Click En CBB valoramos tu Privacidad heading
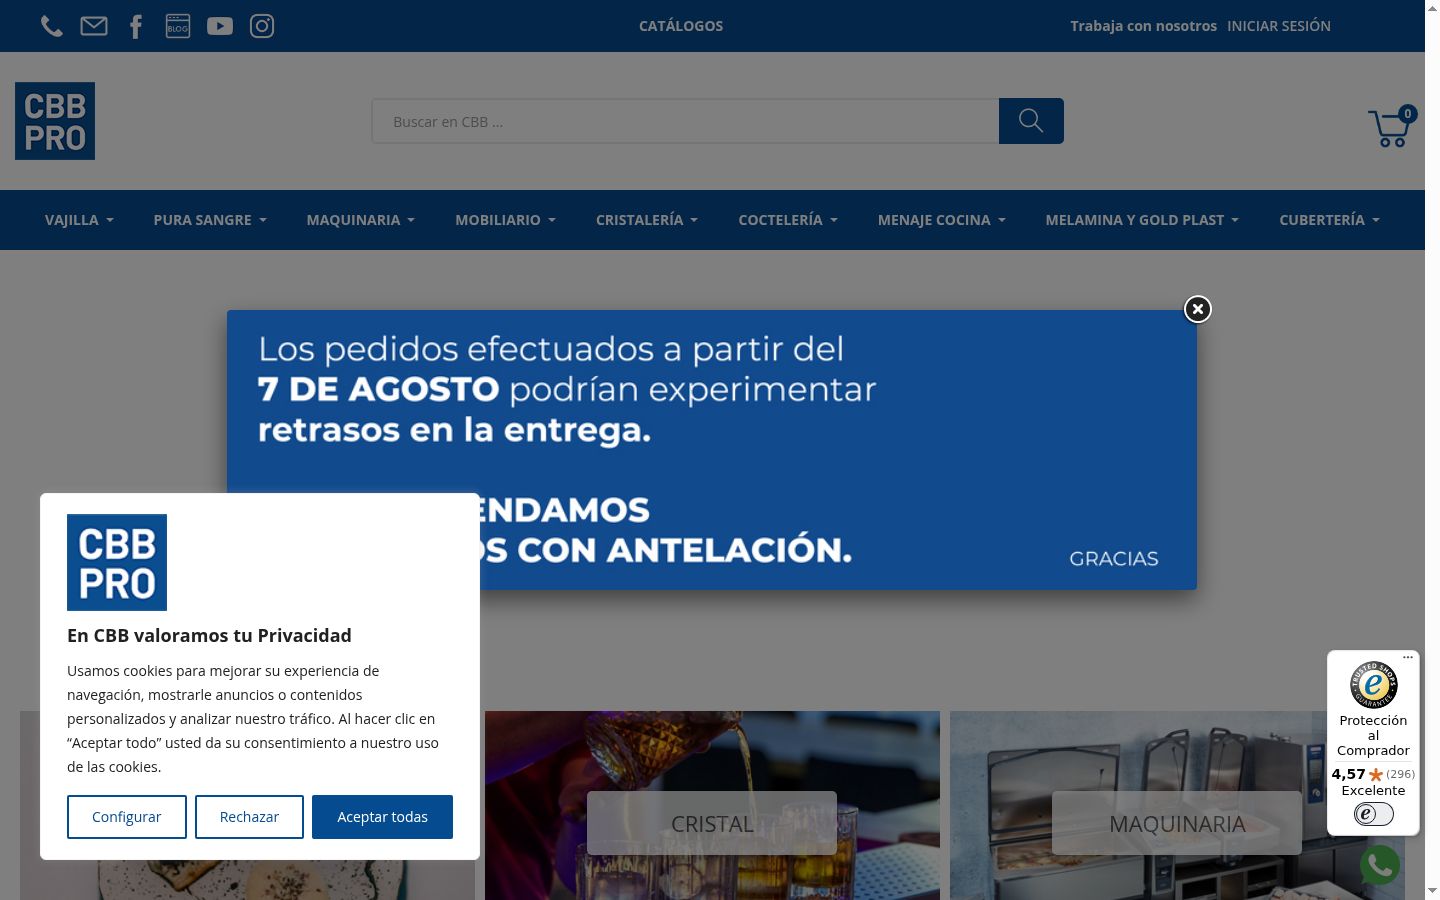This screenshot has width=1440, height=900. pyautogui.click(x=209, y=635)
